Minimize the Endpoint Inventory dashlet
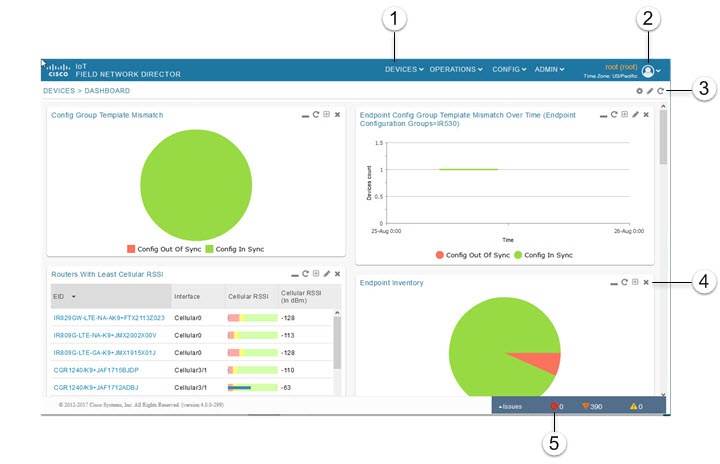The image size is (720, 464). coord(613,284)
